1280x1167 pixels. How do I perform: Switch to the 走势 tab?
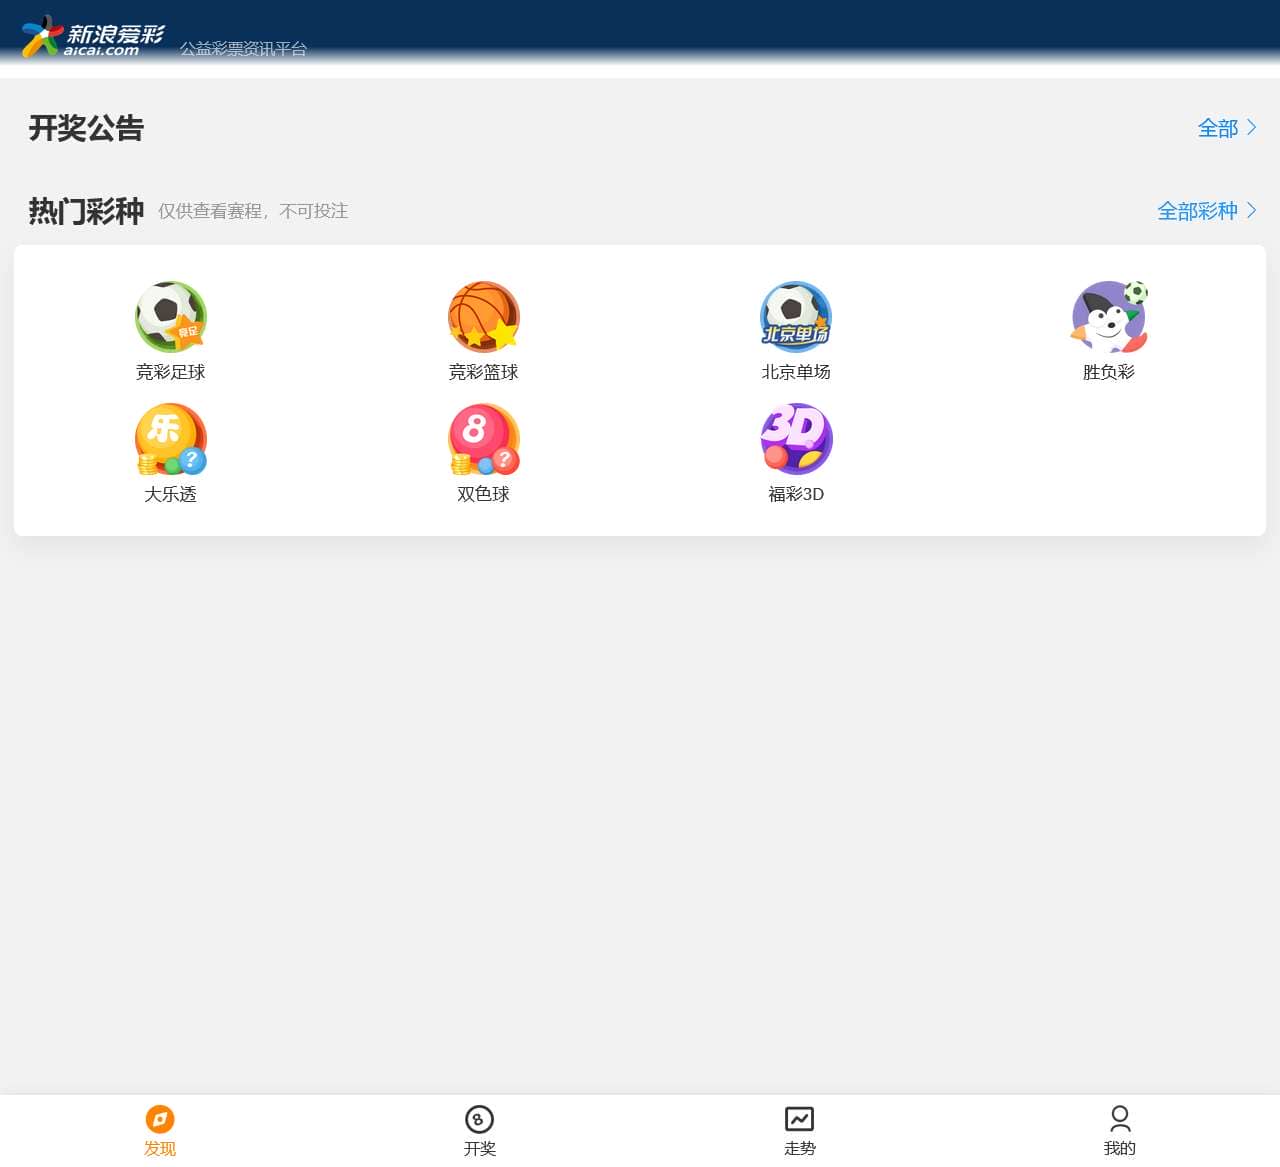[800, 1130]
